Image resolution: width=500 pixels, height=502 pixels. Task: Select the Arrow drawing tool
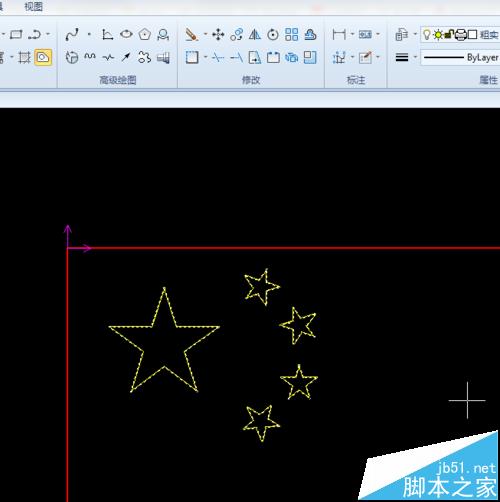126,57
